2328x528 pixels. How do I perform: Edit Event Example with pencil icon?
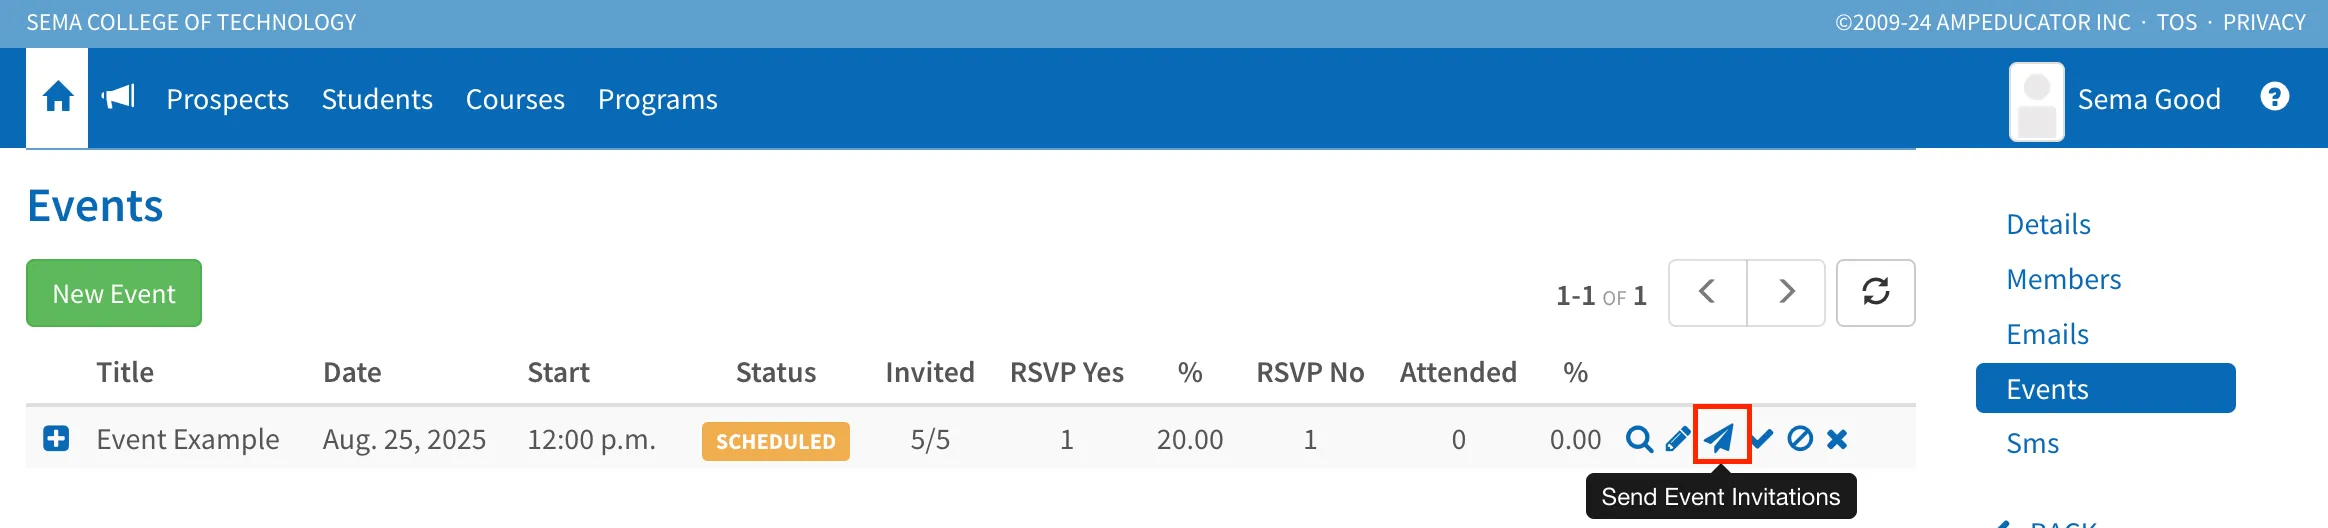(1677, 439)
